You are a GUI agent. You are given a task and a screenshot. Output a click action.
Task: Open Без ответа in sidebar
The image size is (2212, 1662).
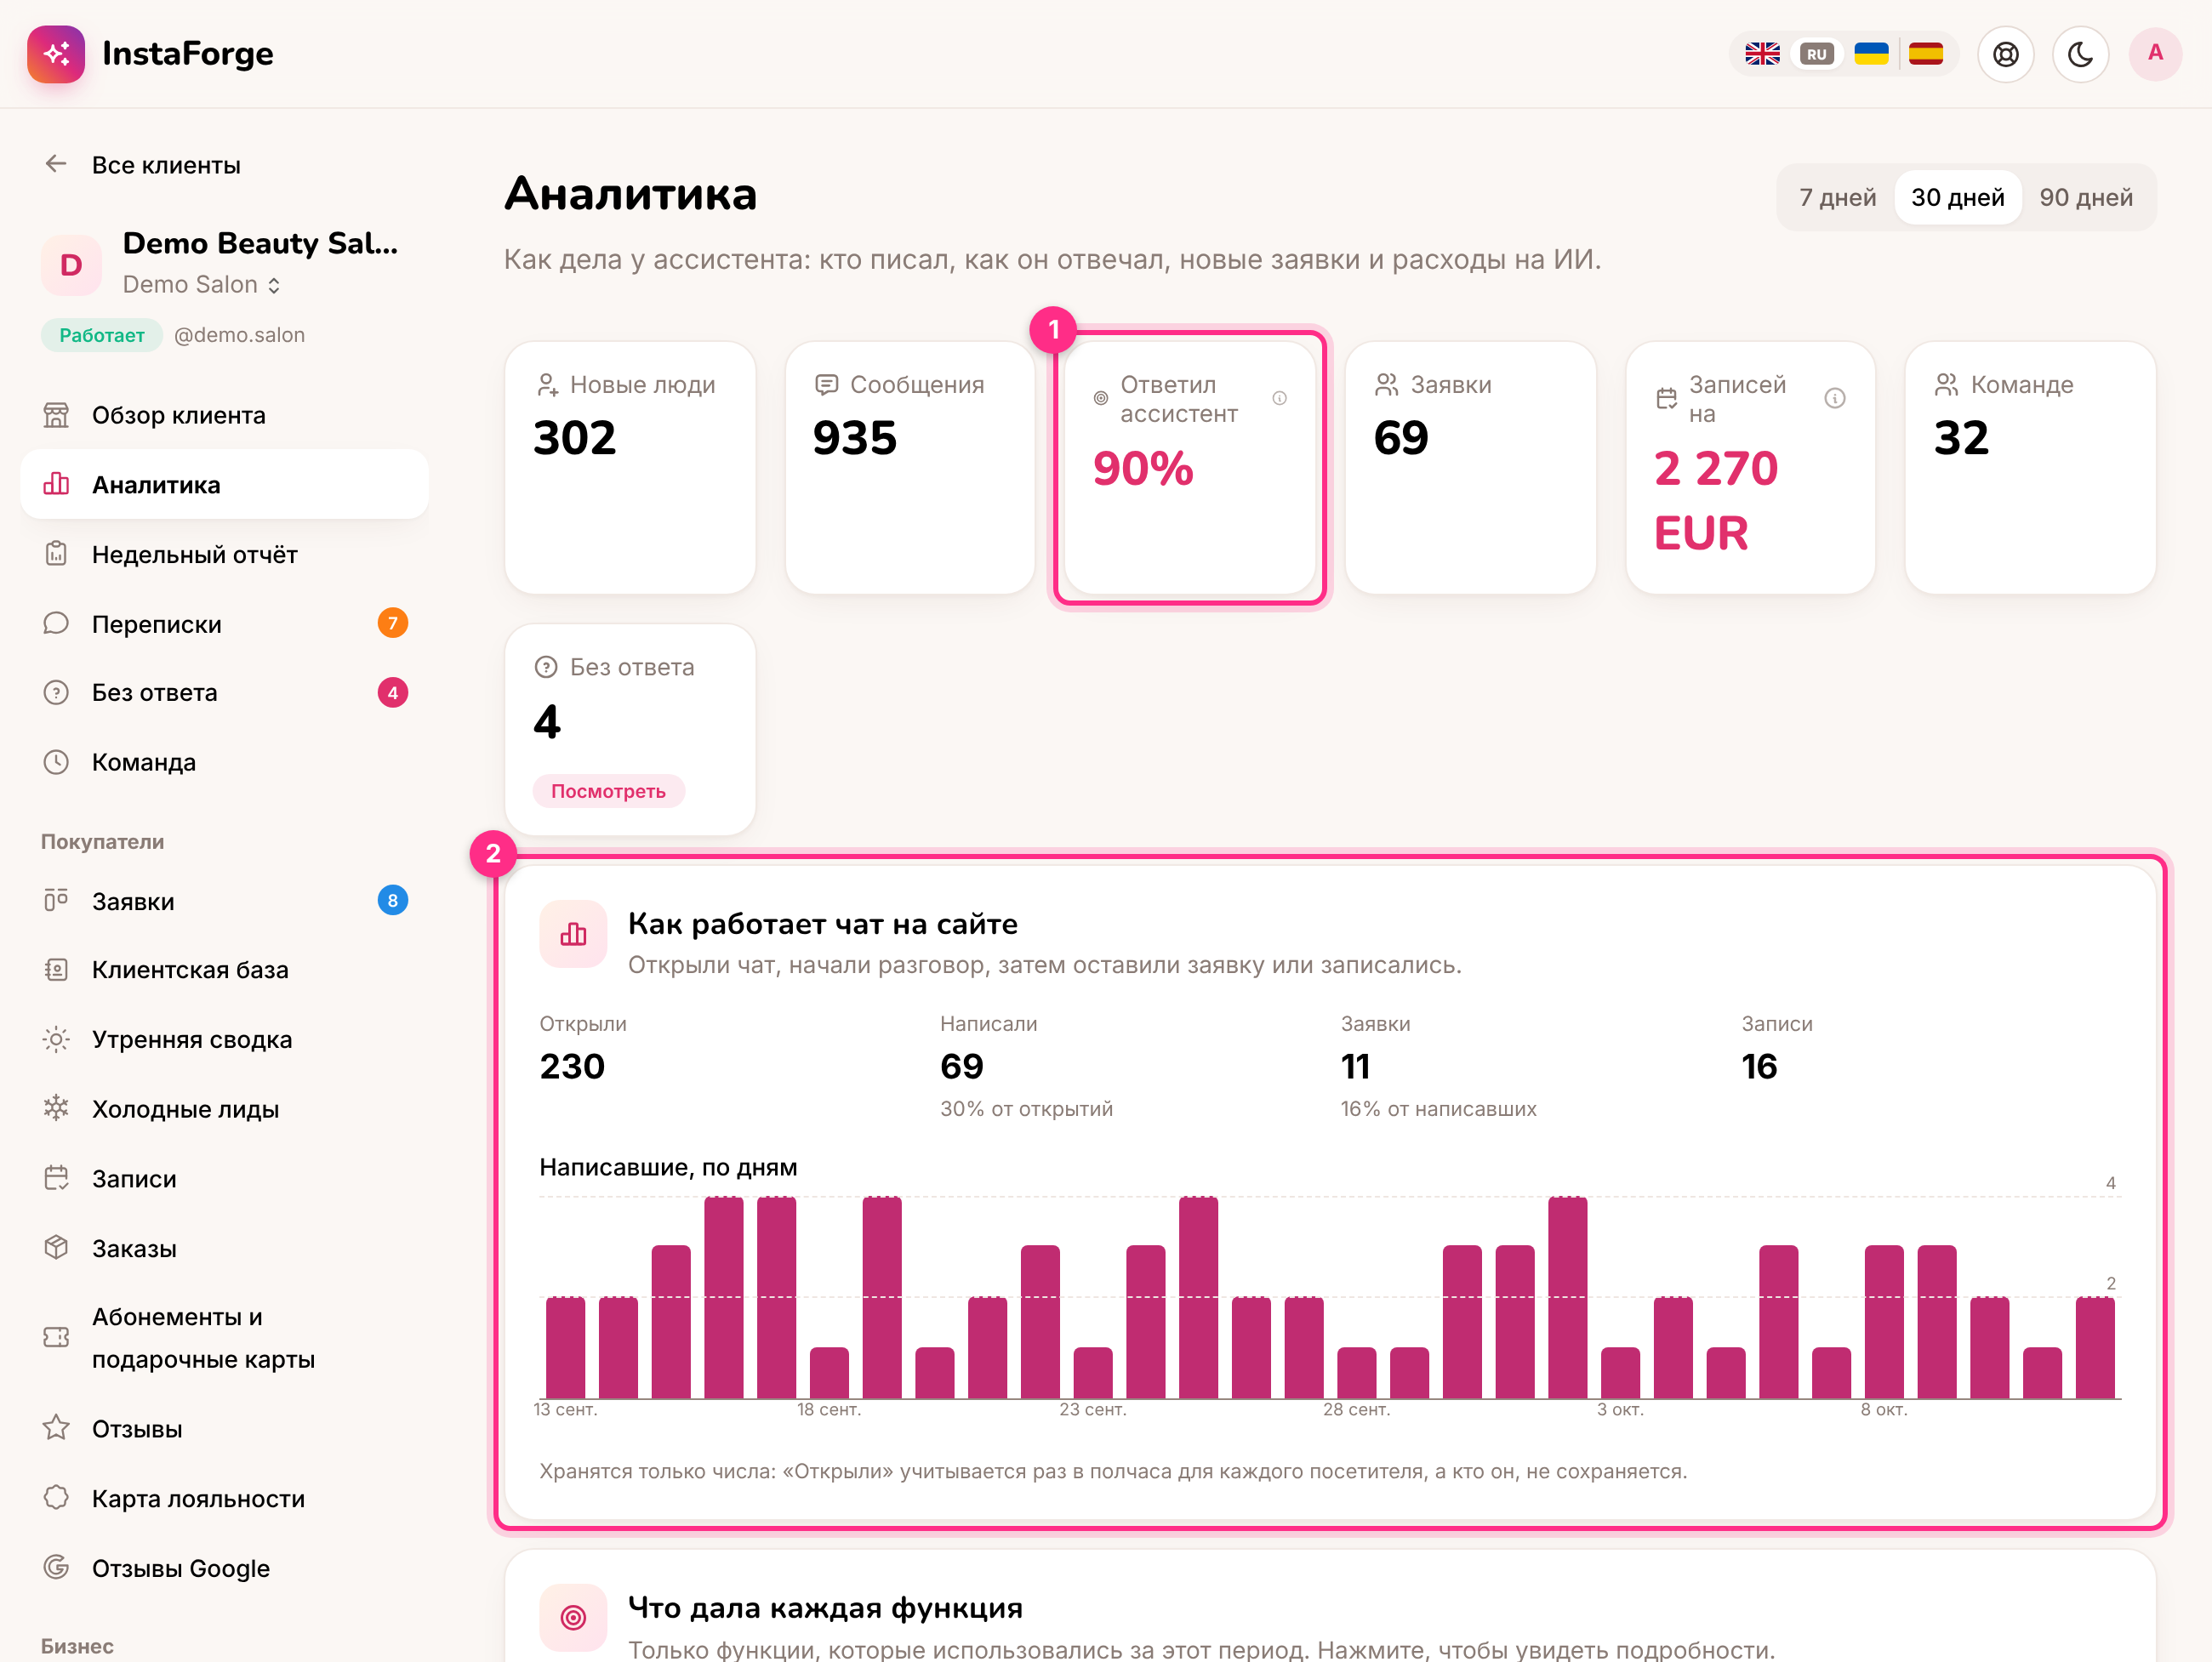click(224, 693)
